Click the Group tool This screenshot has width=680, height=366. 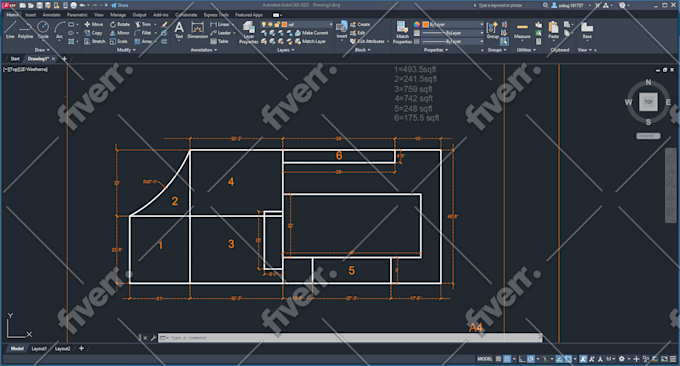492,30
